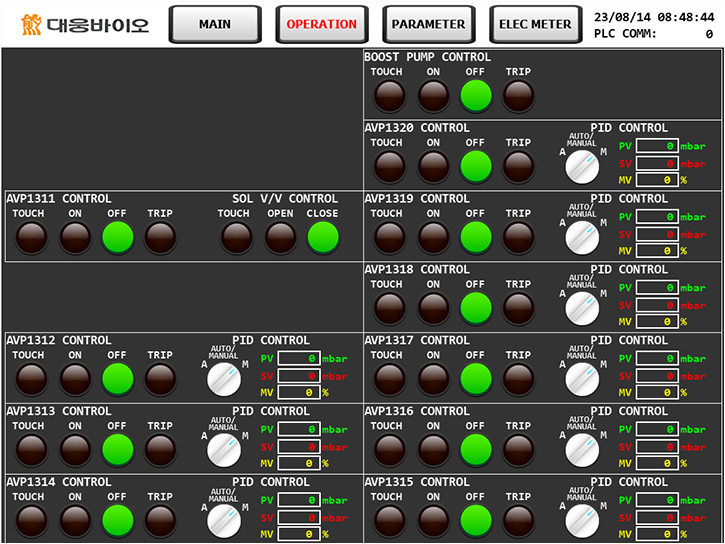Edit the AVP1313 SV setpoint field
This screenshot has width=725, height=544.
tap(299, 447)
